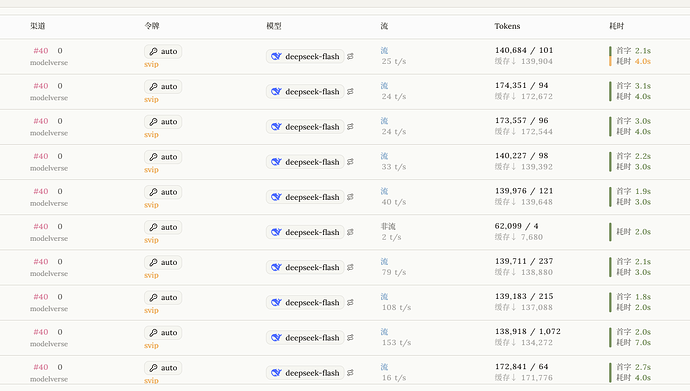Click the 79 t/s speed value
Image resolution: width=690 pixels, height=391 pixels.
[x=394, y=272]
